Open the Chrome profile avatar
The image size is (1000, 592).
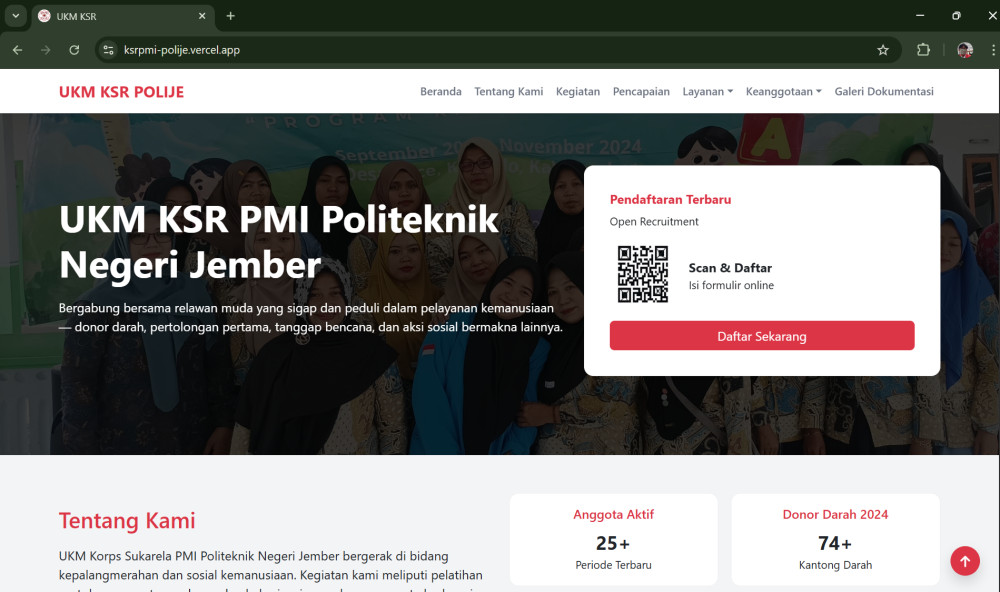tap(965, 50)
